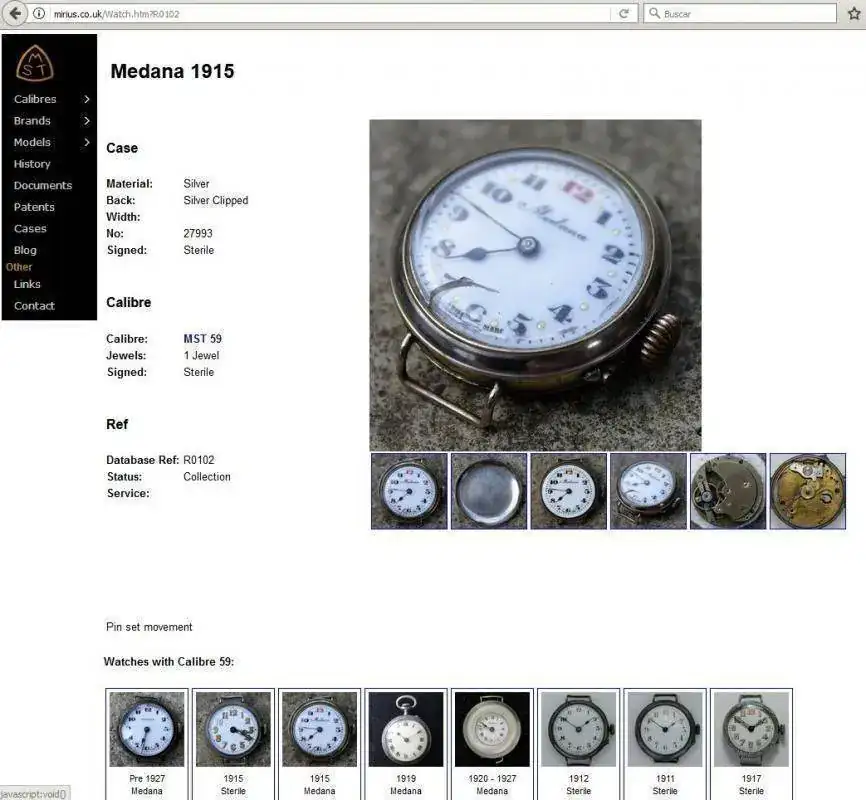Open the 1915 Medana watch card
This screenshot has height=800, width=866.
319,744
